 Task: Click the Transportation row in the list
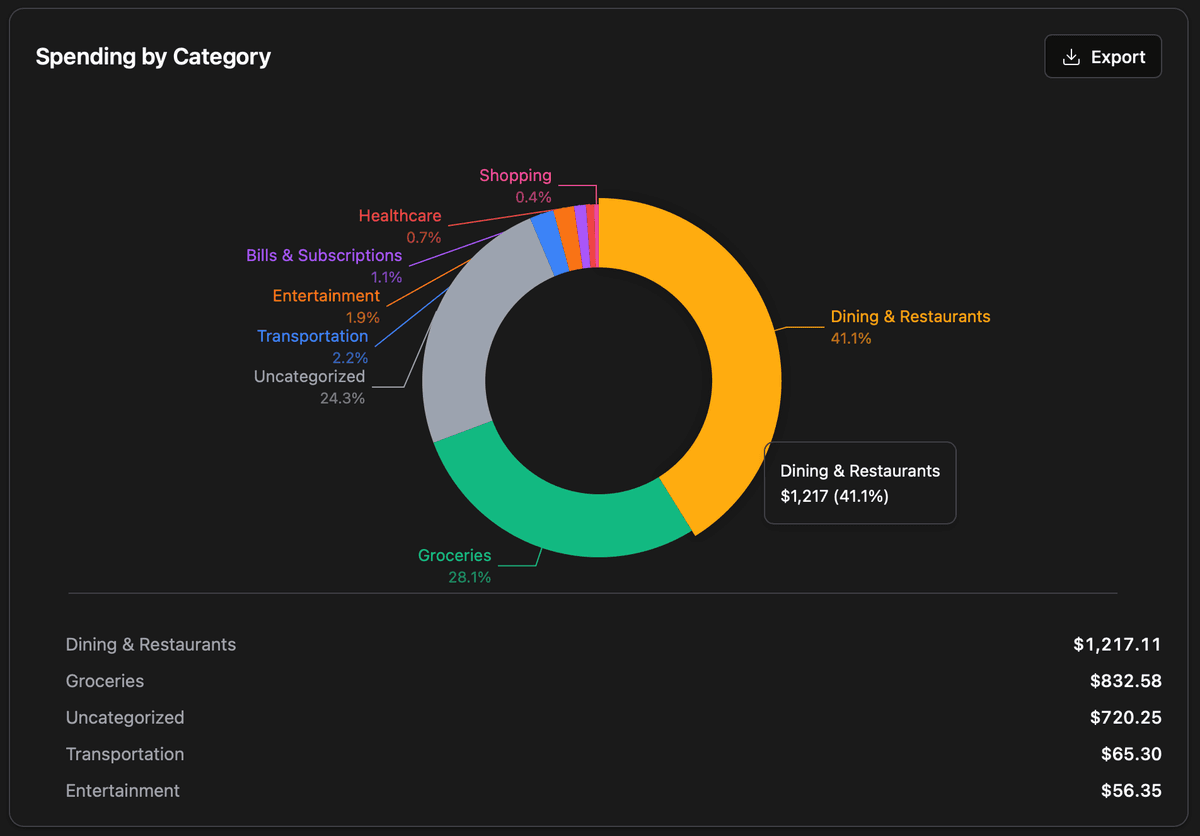(x=124, y=754)
